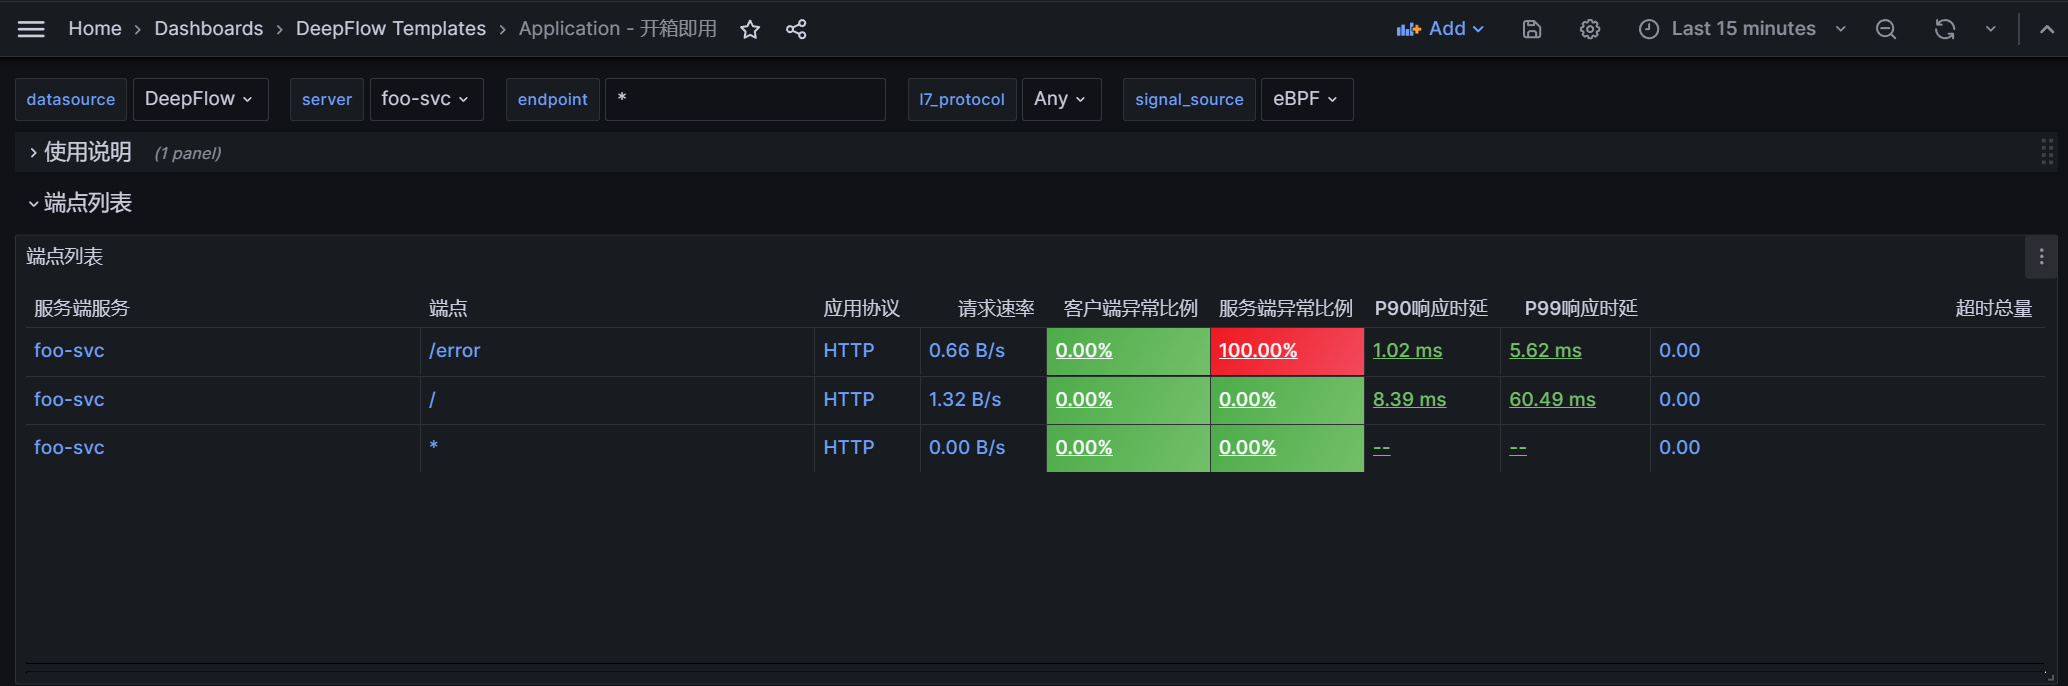Click the 1.02 ms P90 latency
Screen dimensions: 2068x686
(x=1407, y=351)
